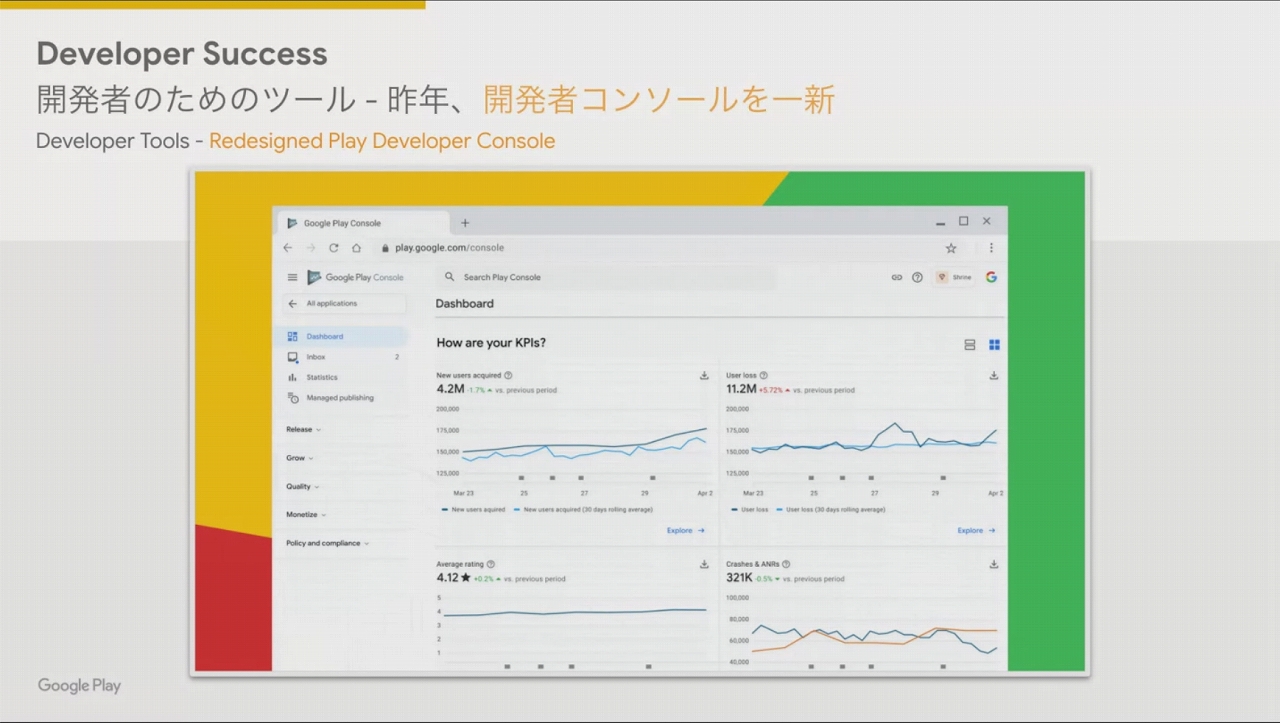Show help for New users acquired
Screen dimensions: 1280x723
click(x=508, y=376)
